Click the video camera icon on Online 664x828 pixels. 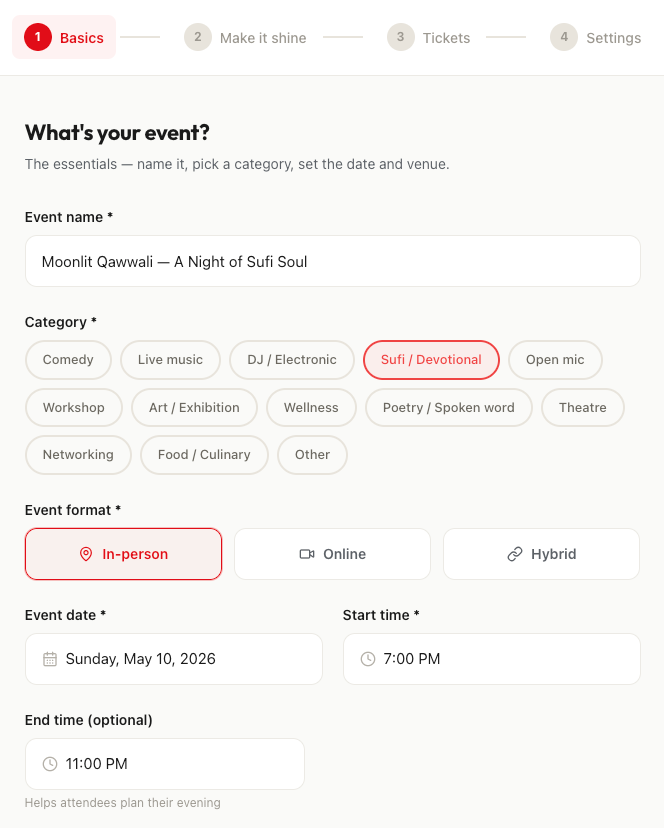307,554
